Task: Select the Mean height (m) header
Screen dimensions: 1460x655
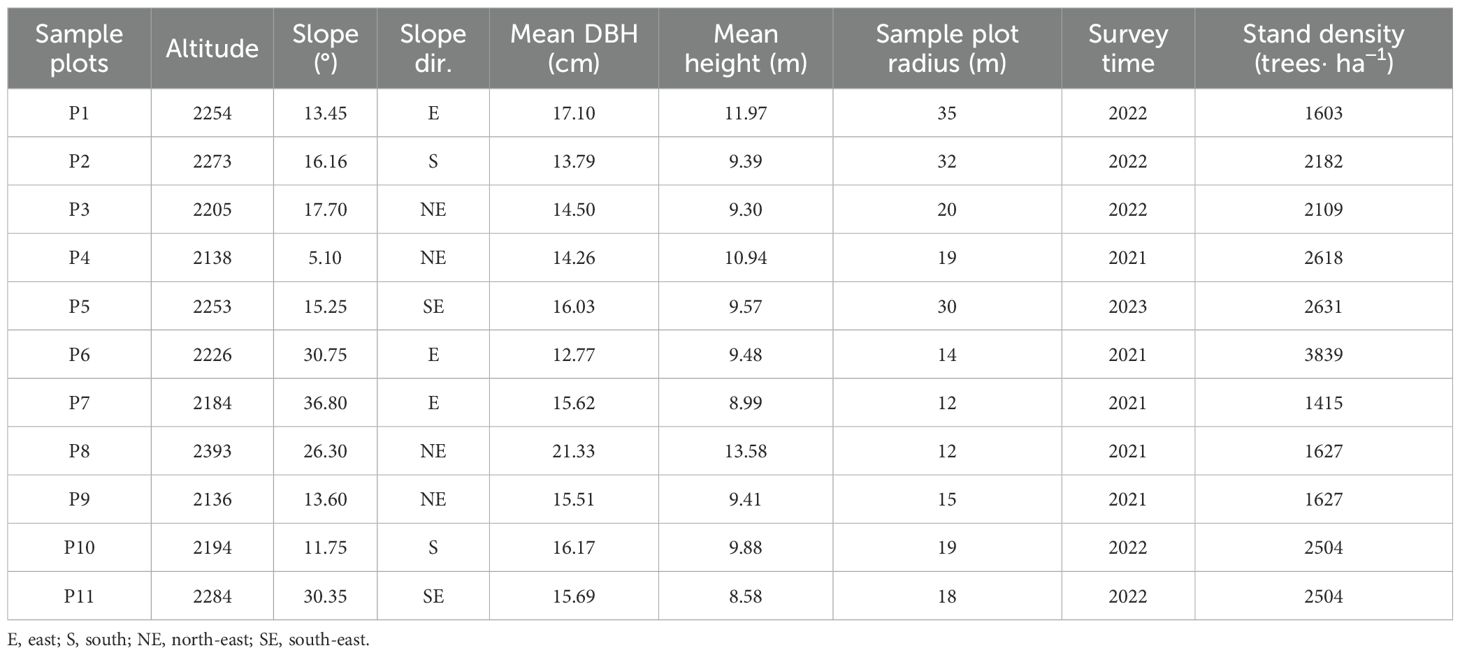Action: pyautogui.click(x=746, y=48)
